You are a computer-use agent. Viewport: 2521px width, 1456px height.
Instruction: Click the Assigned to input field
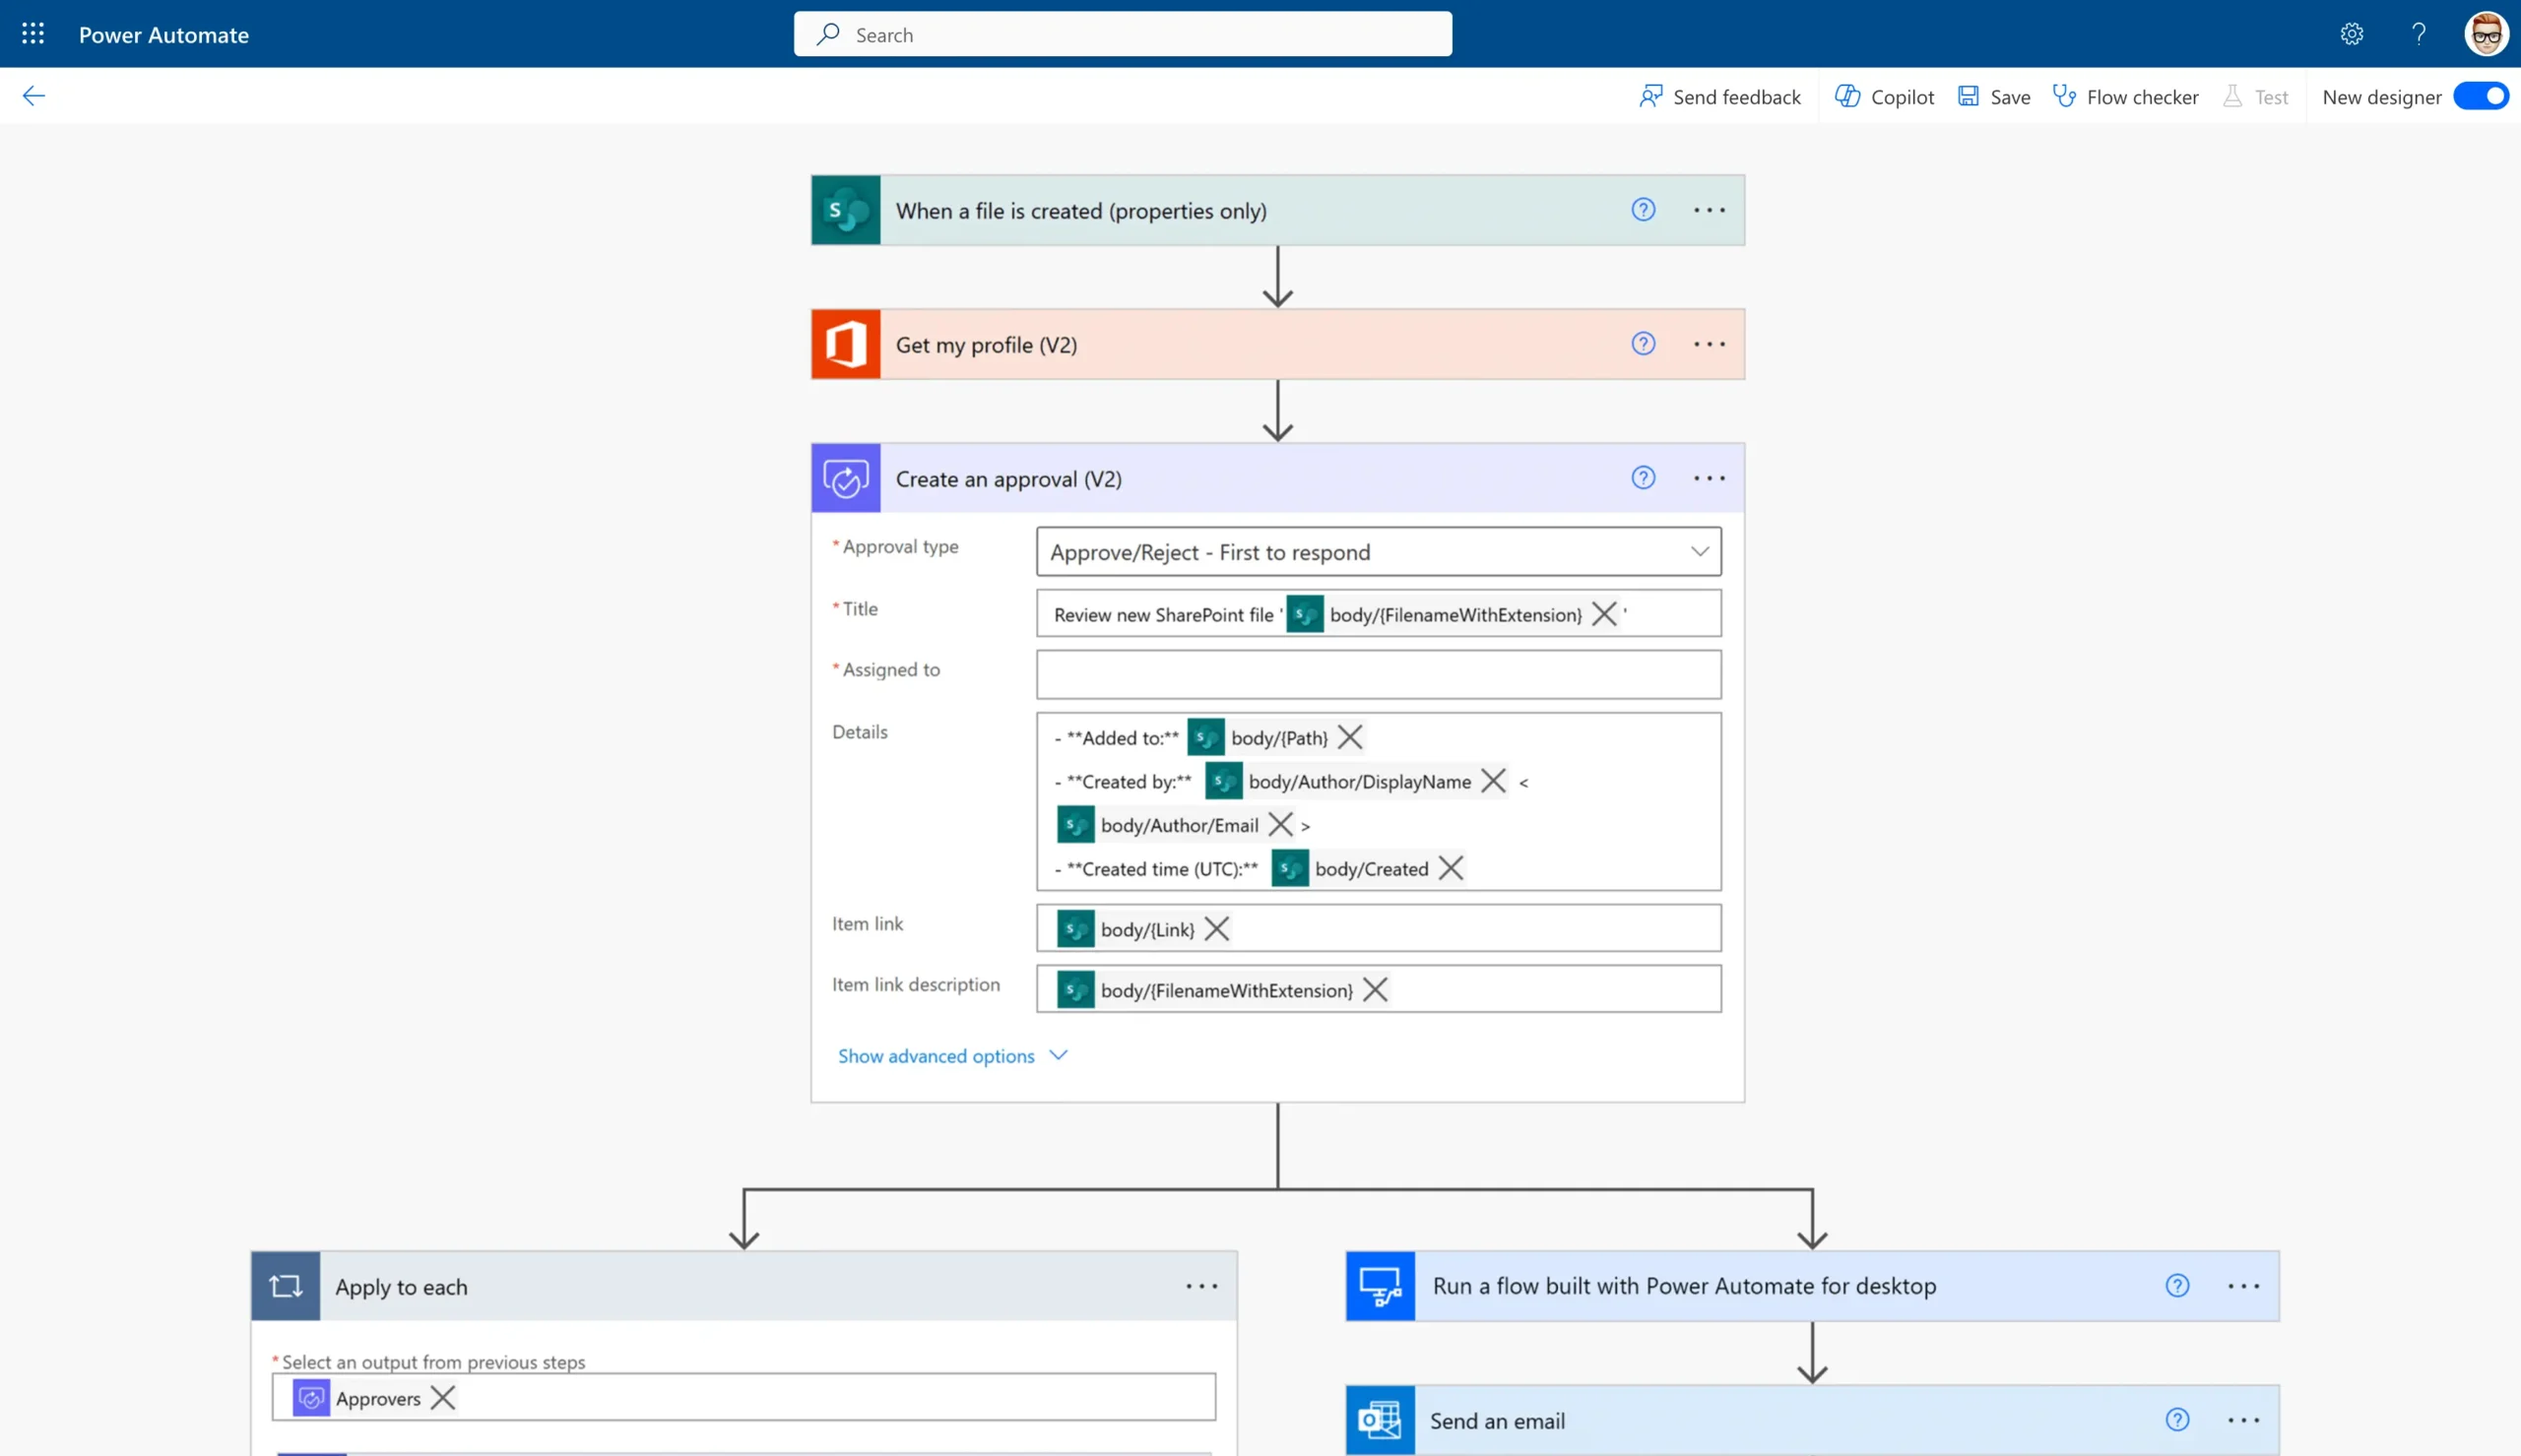coord(1378,674)
